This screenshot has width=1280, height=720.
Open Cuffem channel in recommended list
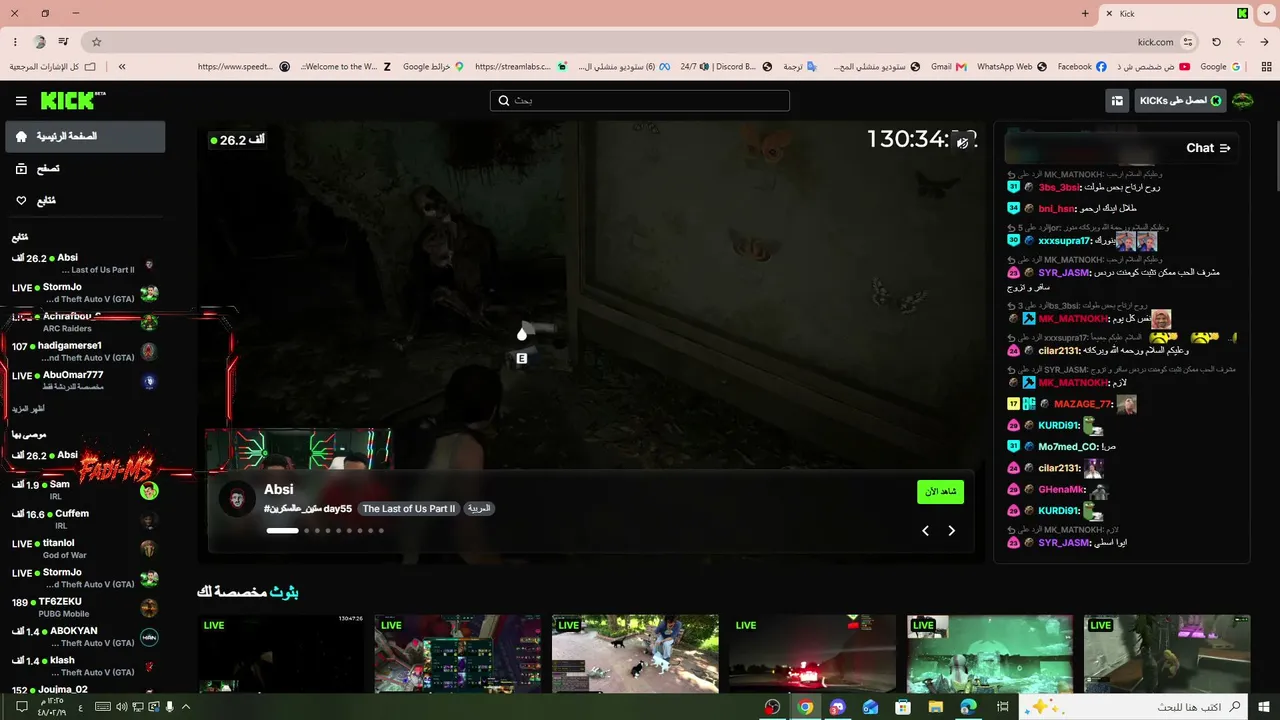85,520
